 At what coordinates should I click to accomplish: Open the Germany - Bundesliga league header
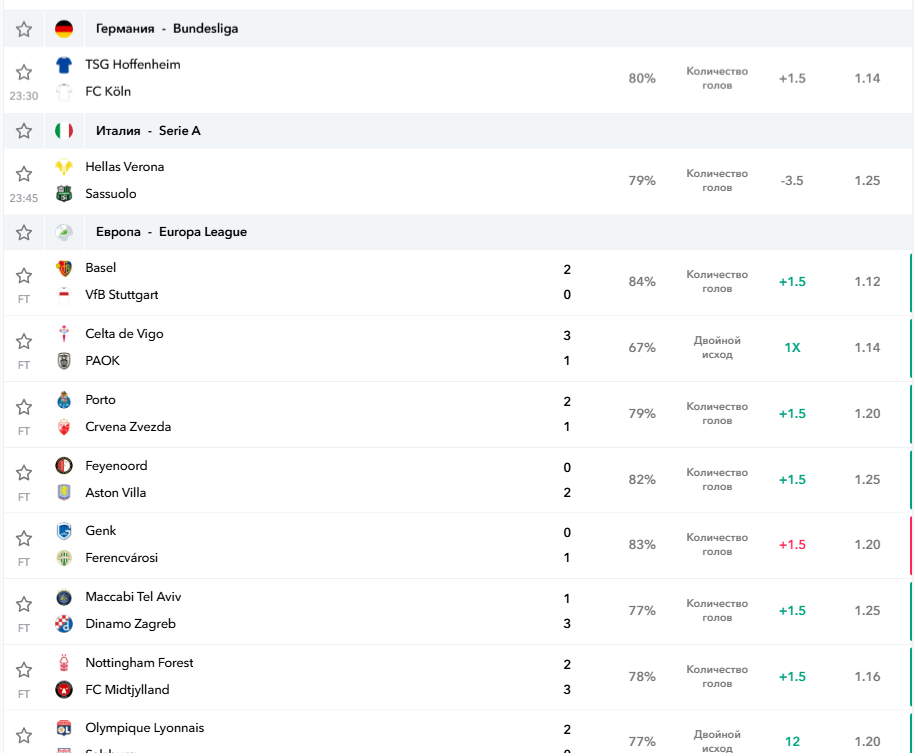166,29
